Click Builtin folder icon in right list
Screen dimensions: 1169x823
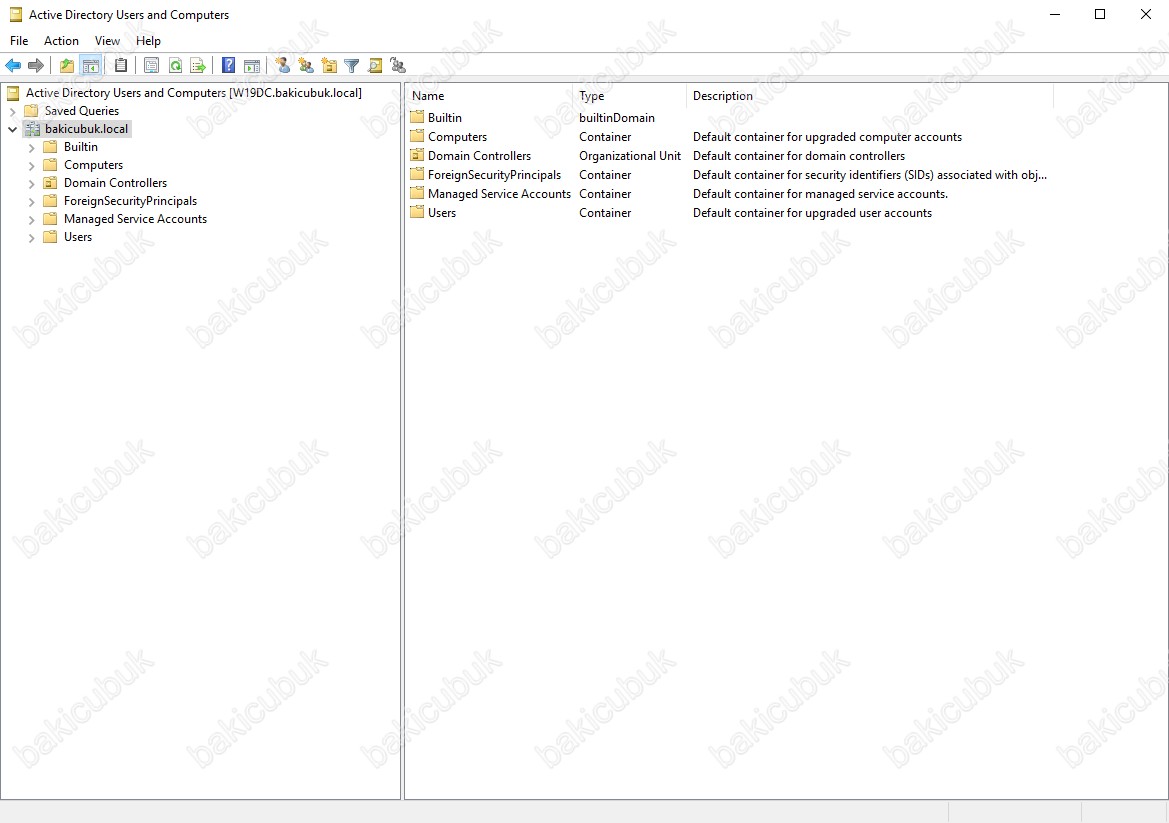[417, 117]
